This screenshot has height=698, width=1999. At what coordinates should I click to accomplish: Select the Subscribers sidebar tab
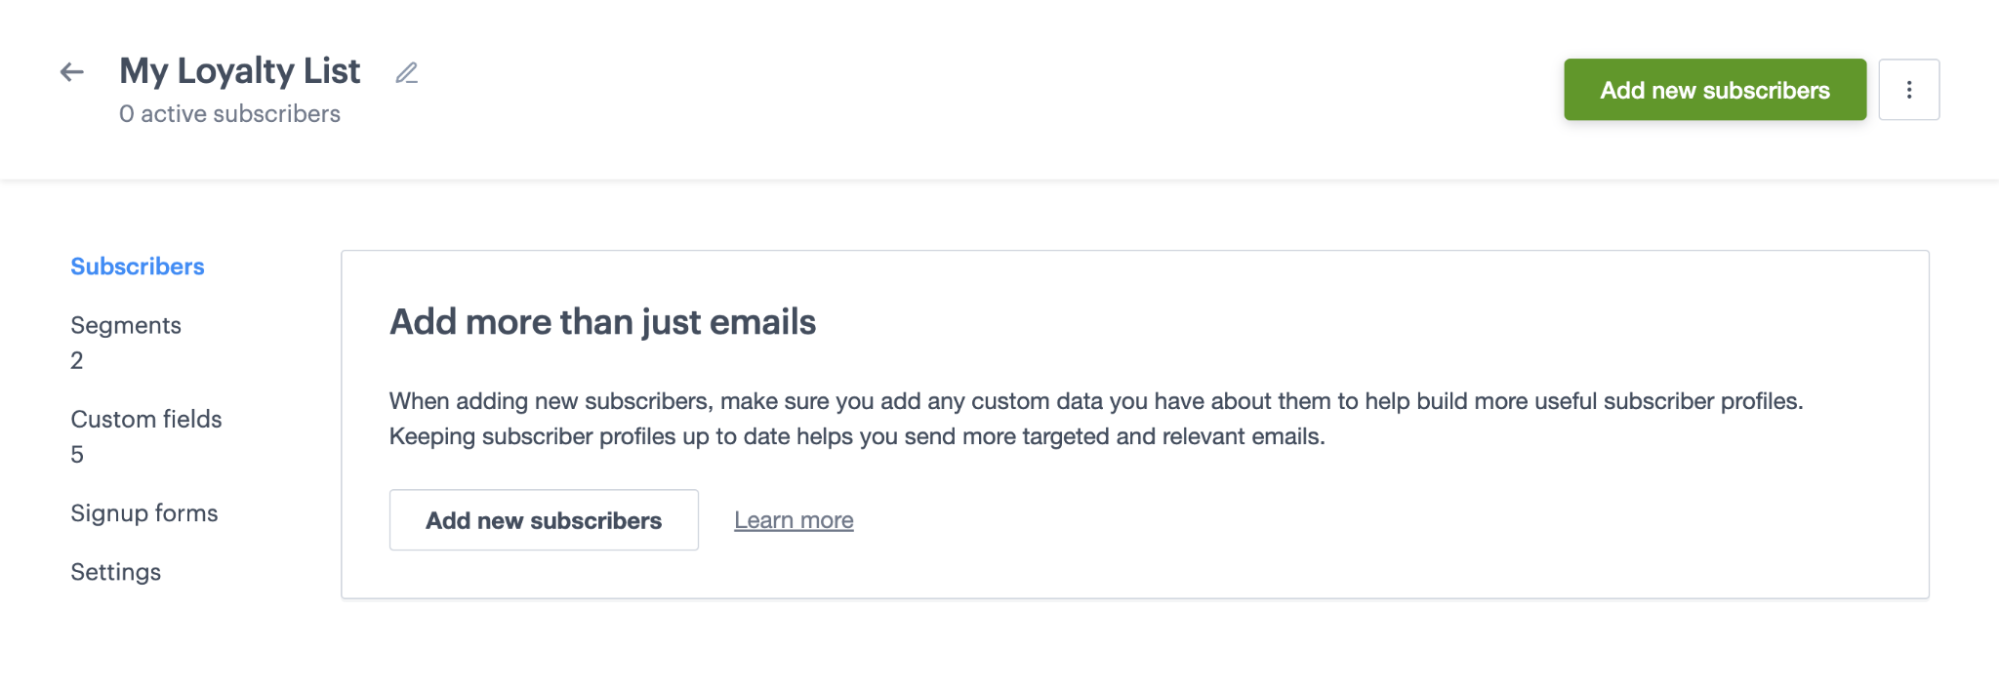coord(137,266)
